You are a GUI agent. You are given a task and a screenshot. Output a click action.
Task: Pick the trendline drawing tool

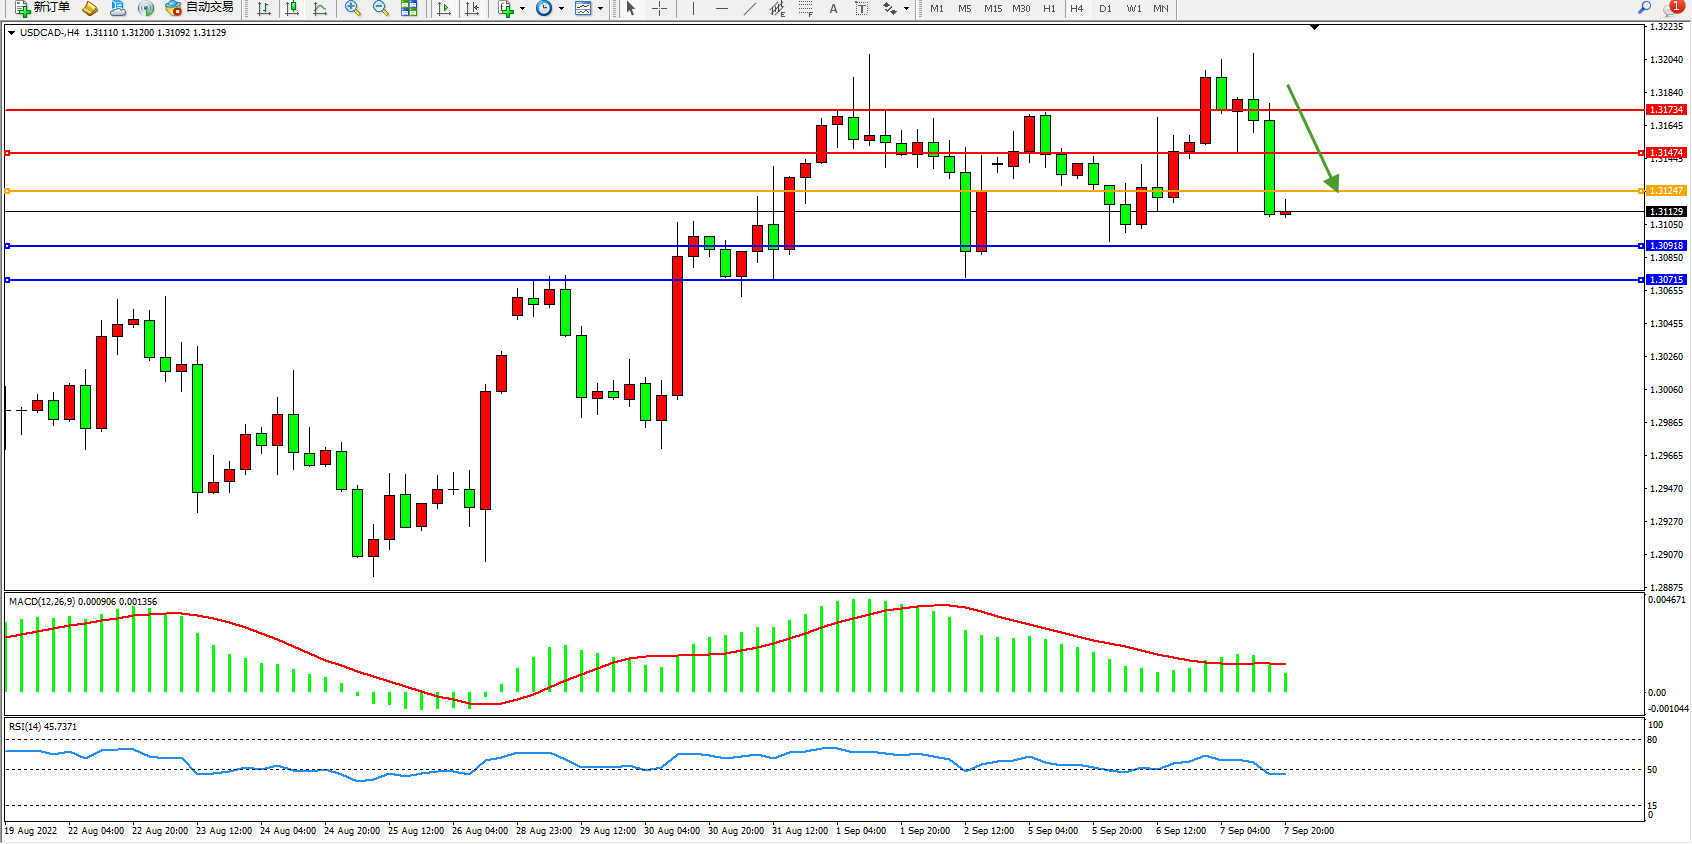coord(749,8)
